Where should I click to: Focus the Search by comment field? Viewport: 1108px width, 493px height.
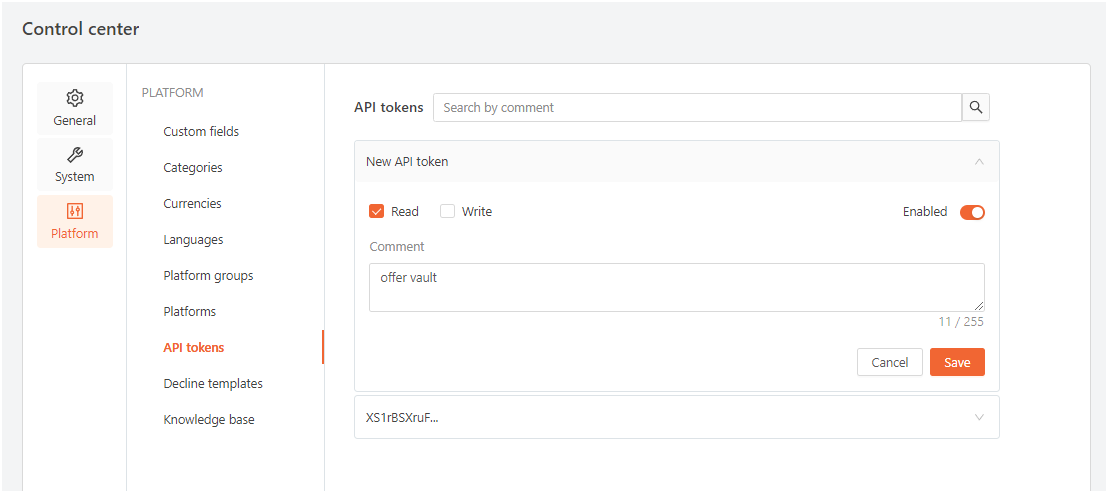click(x=697, y=107)
